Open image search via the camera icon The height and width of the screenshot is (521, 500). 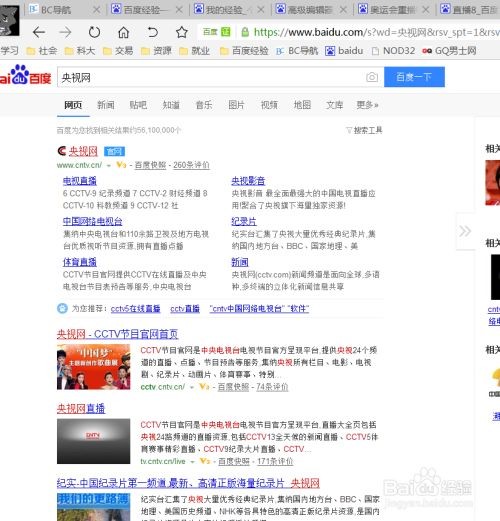point(372,77)
